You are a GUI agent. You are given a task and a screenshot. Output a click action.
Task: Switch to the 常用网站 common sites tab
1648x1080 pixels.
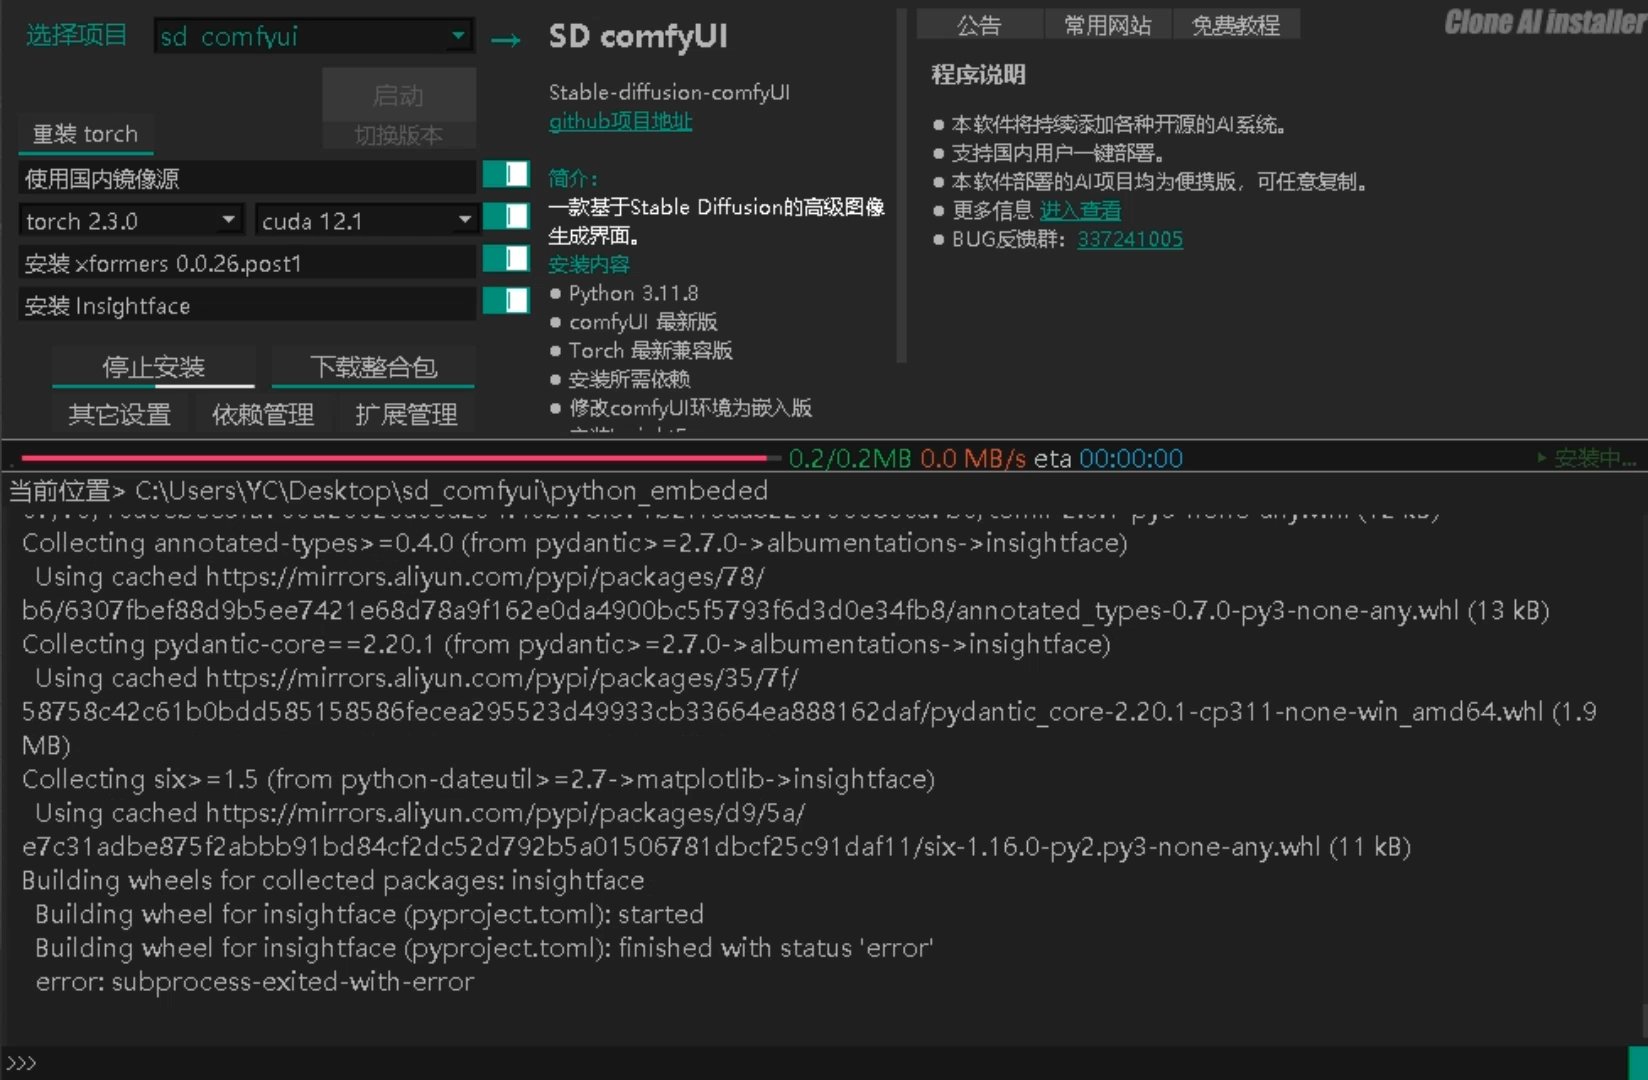(1107, 25)
